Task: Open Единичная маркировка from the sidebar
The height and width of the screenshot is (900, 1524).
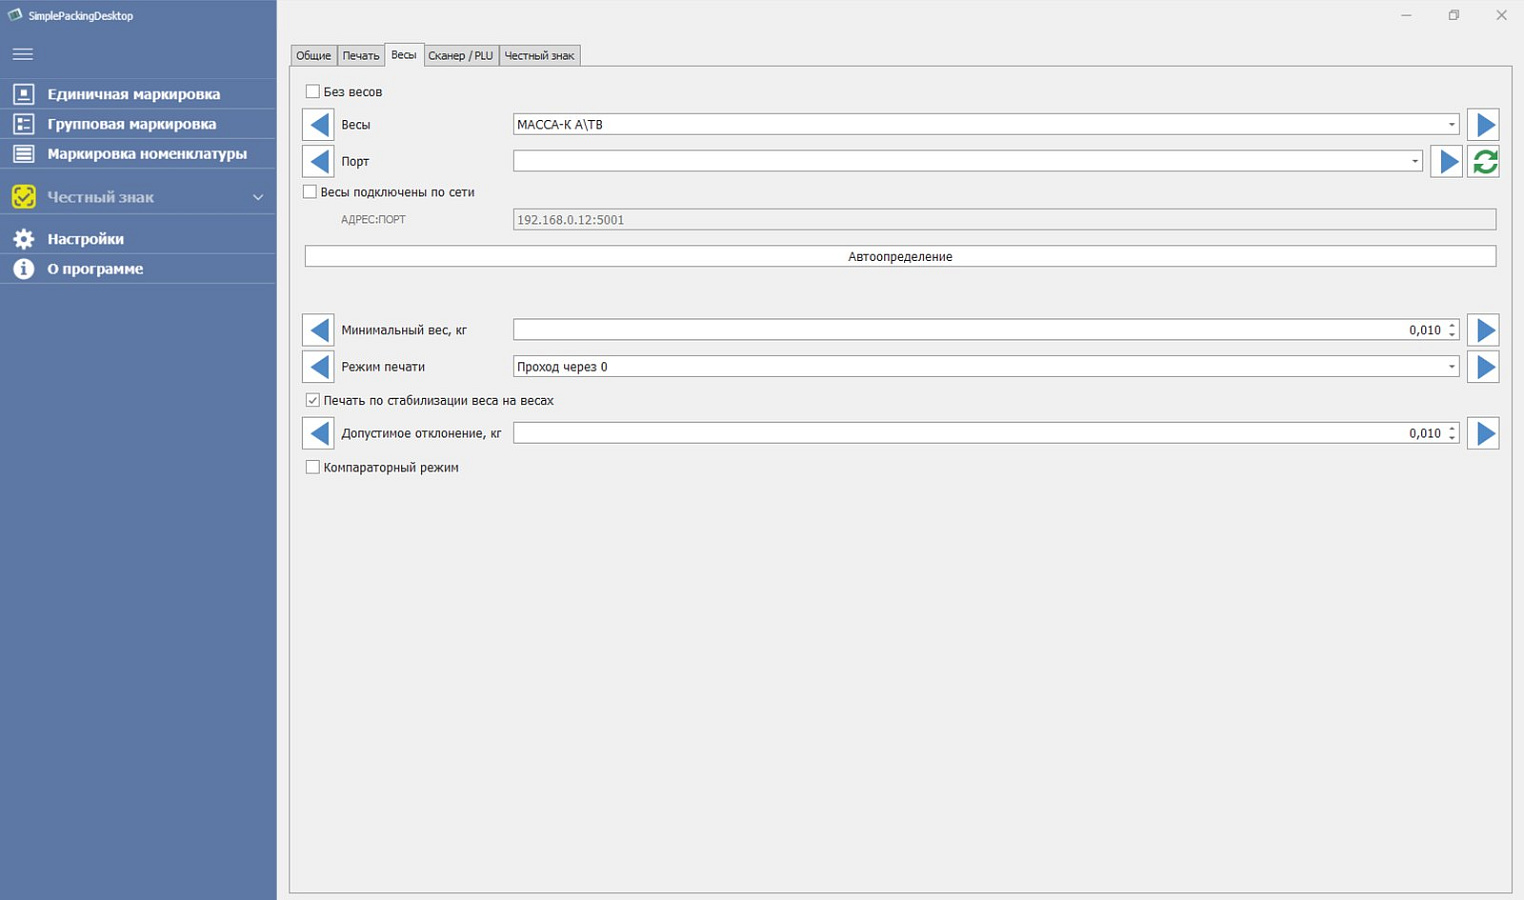Action: pyautogui.click(x=138, y=94)
